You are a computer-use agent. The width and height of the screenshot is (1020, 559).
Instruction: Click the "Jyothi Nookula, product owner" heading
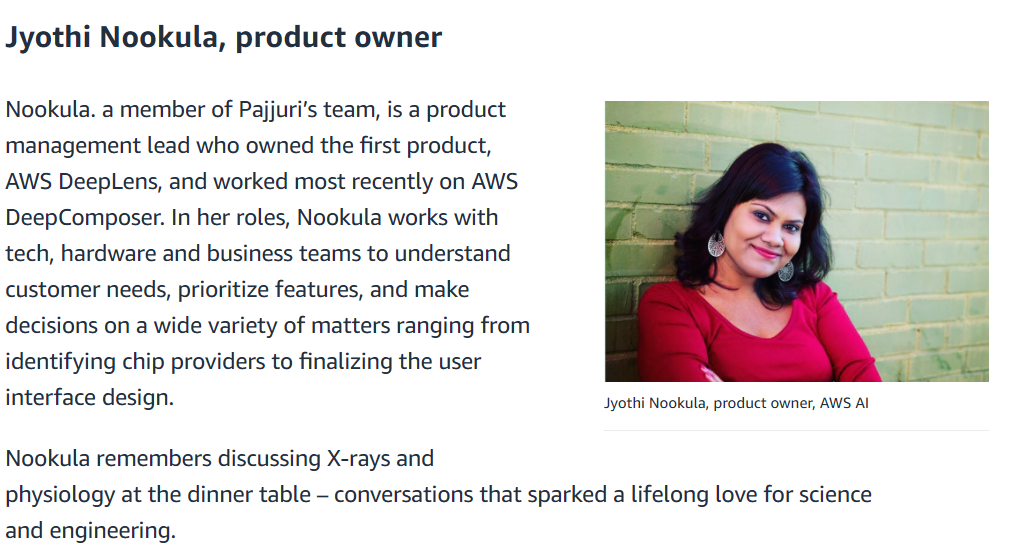[224, 38]
